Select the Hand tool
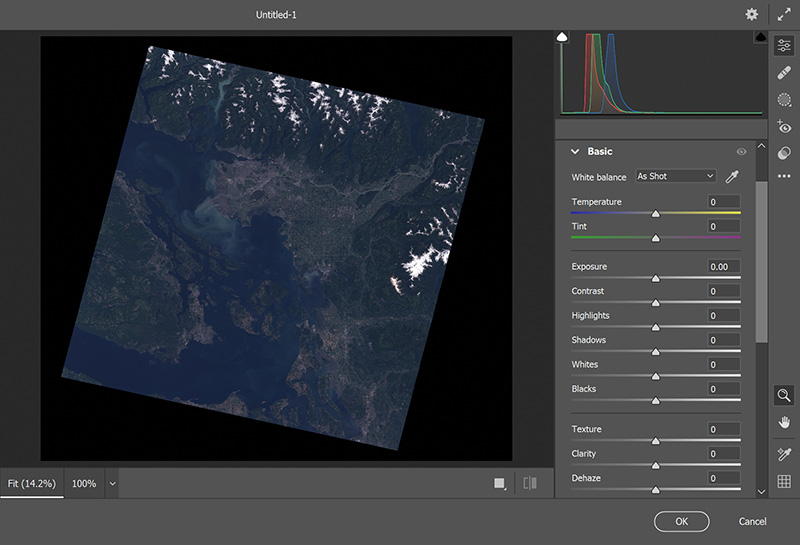The image size is (800, 545). point(784,422)
